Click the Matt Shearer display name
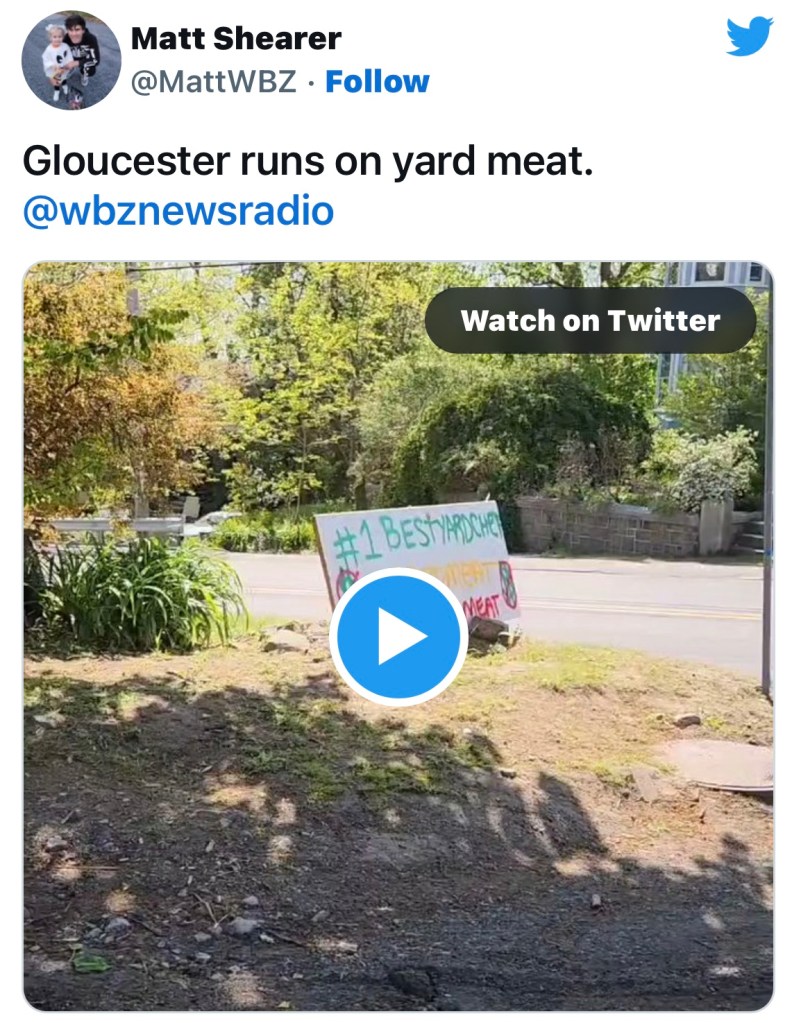The height and width of the screenshot is (1023, 792). click(236, 38)
